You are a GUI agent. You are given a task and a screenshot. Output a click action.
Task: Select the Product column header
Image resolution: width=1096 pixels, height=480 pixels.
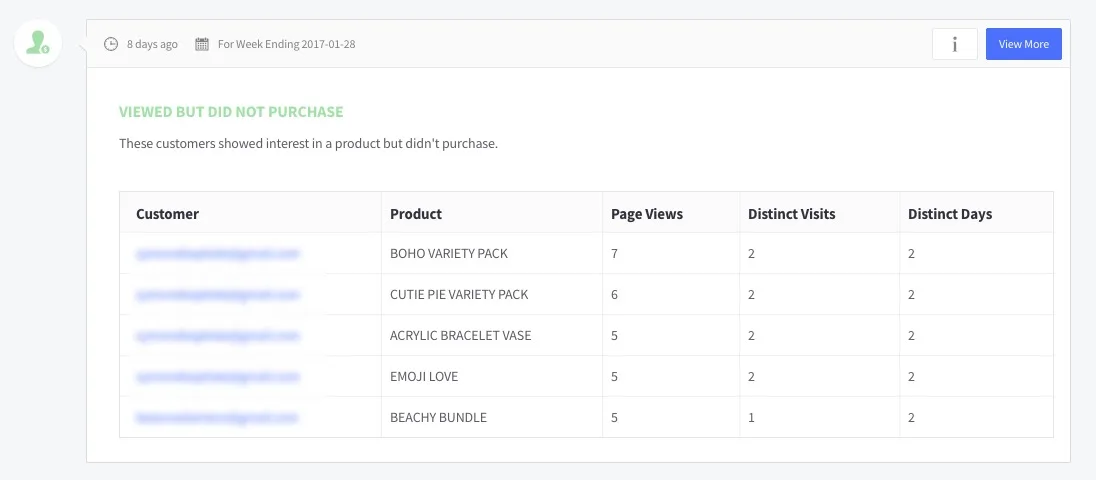416,214
